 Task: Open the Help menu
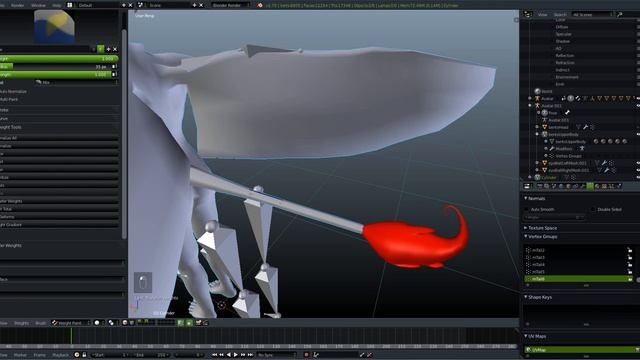tap(57, 5)
